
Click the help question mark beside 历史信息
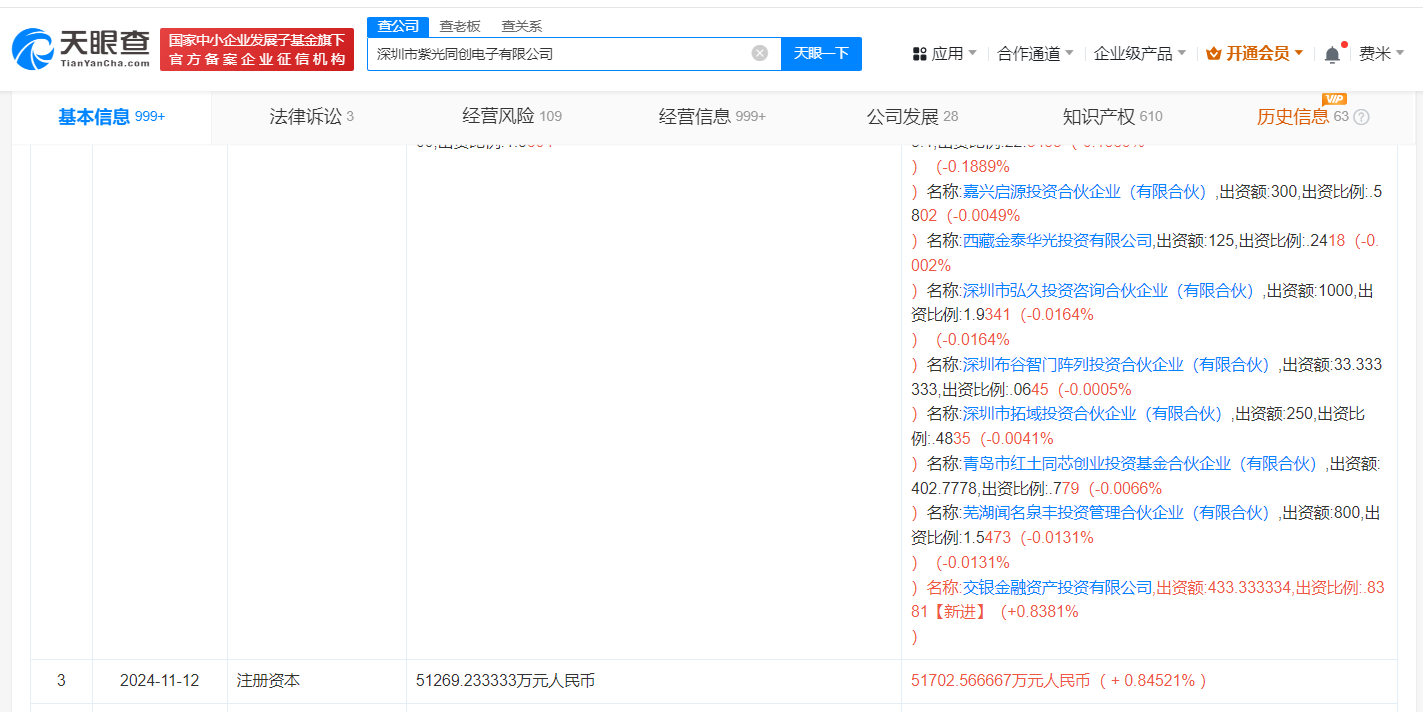coord(1361,117)
